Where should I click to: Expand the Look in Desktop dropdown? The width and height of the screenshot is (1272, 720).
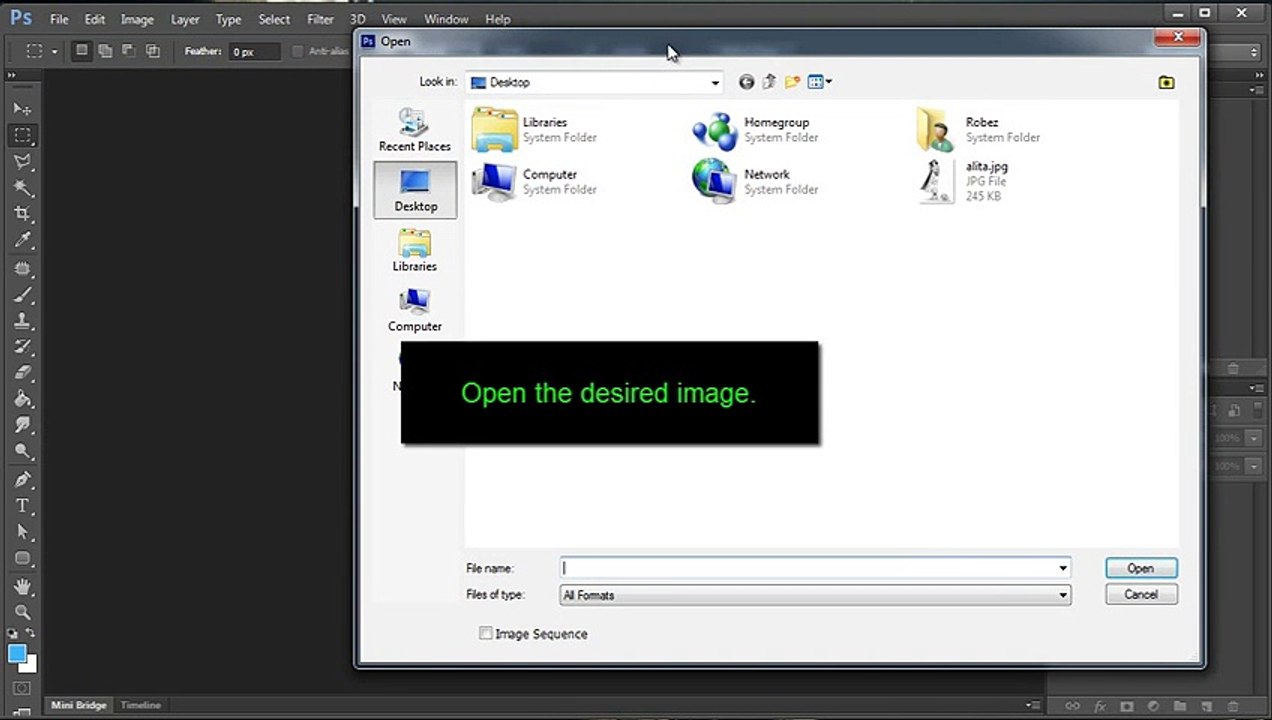coord(715,82)
